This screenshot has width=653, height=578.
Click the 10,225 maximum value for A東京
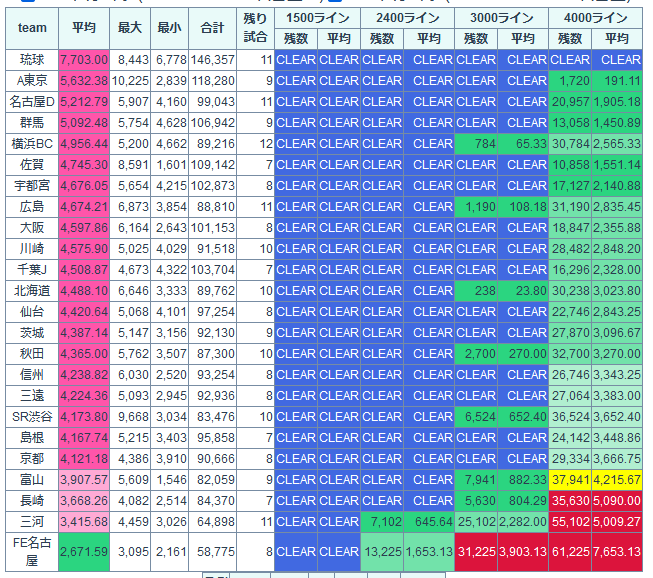[x=129, y=81]
